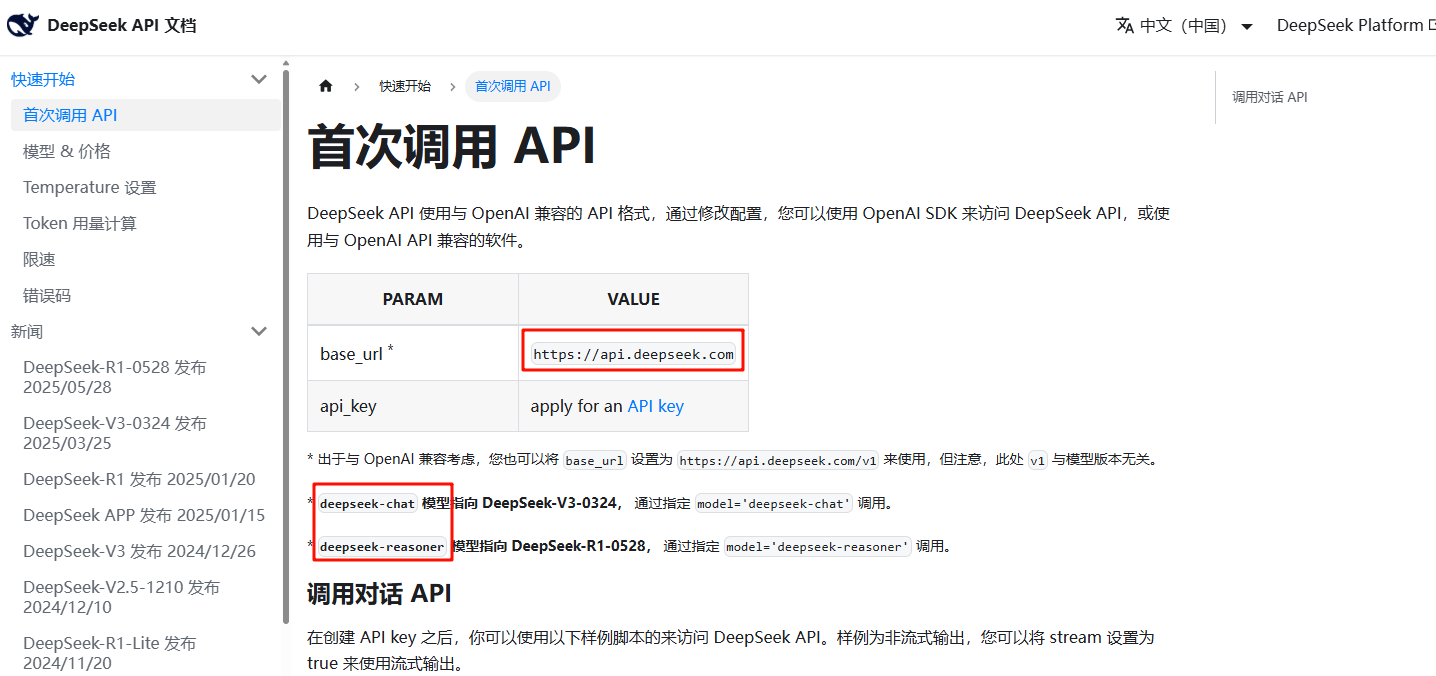Open the 中文（中国）language dropdown
Viewport: 1436px width, 676px height.
pyautogui.click(x=1184, y=26)
